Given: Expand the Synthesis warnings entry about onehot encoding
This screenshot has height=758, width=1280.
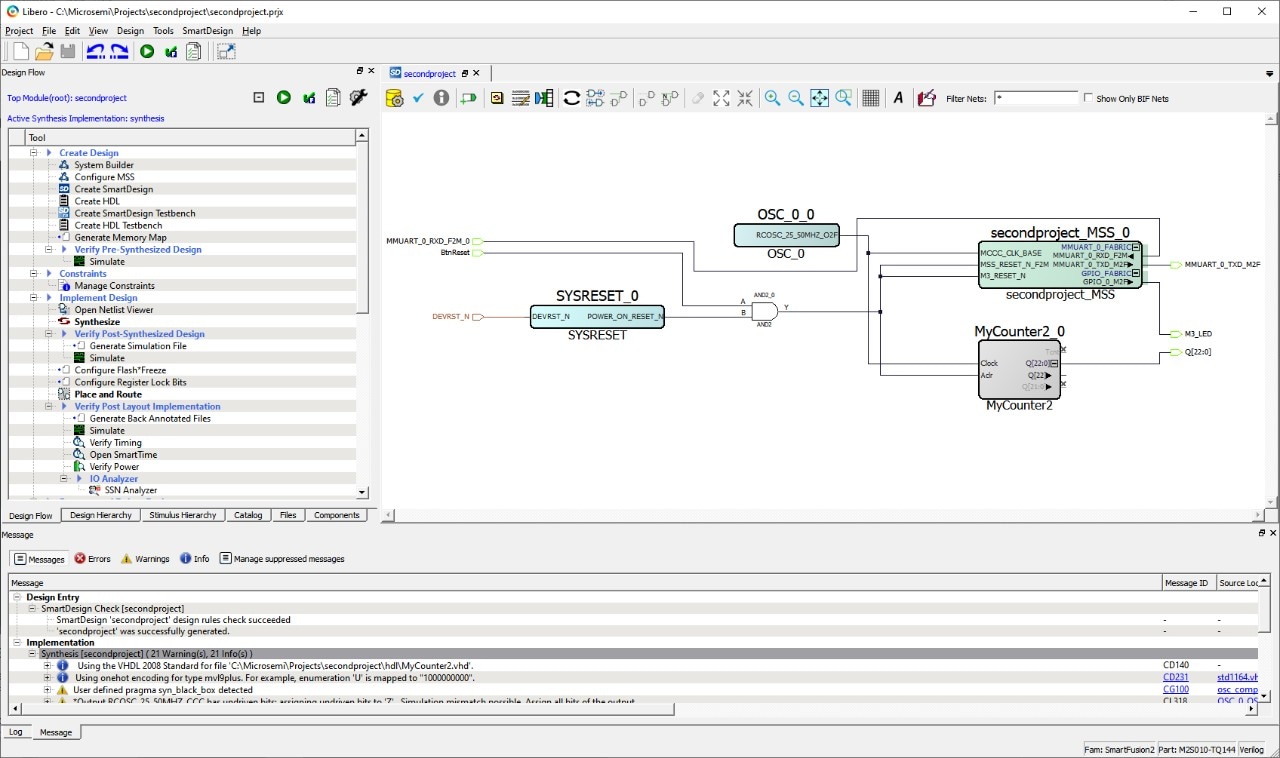Looking at the screenshot, I should pos(47,677).
